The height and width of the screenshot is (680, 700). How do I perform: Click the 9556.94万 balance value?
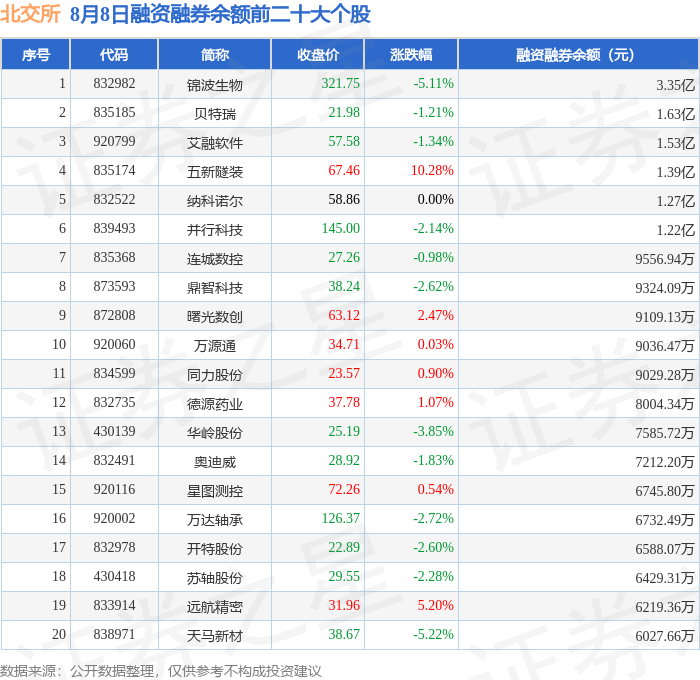point(665,259)
